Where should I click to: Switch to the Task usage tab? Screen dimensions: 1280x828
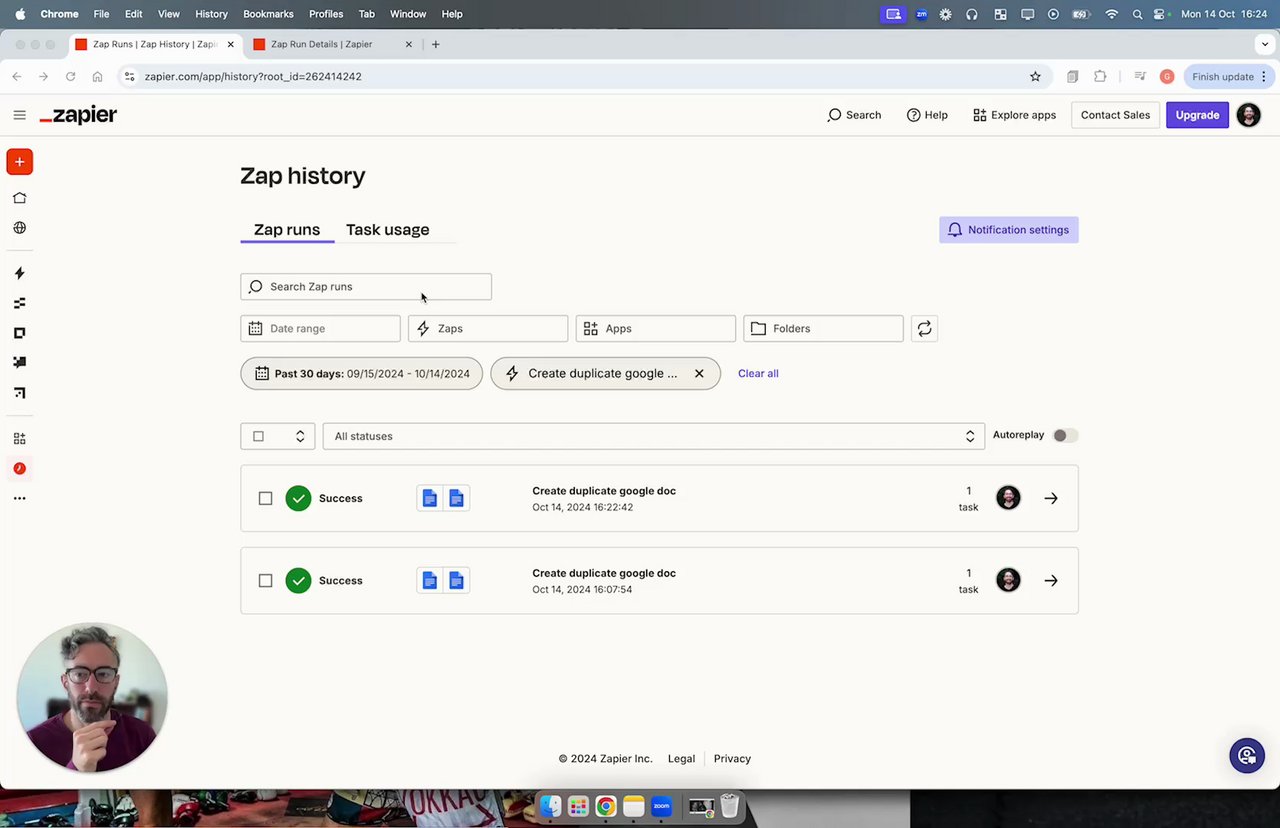click(x=387, y=229)
